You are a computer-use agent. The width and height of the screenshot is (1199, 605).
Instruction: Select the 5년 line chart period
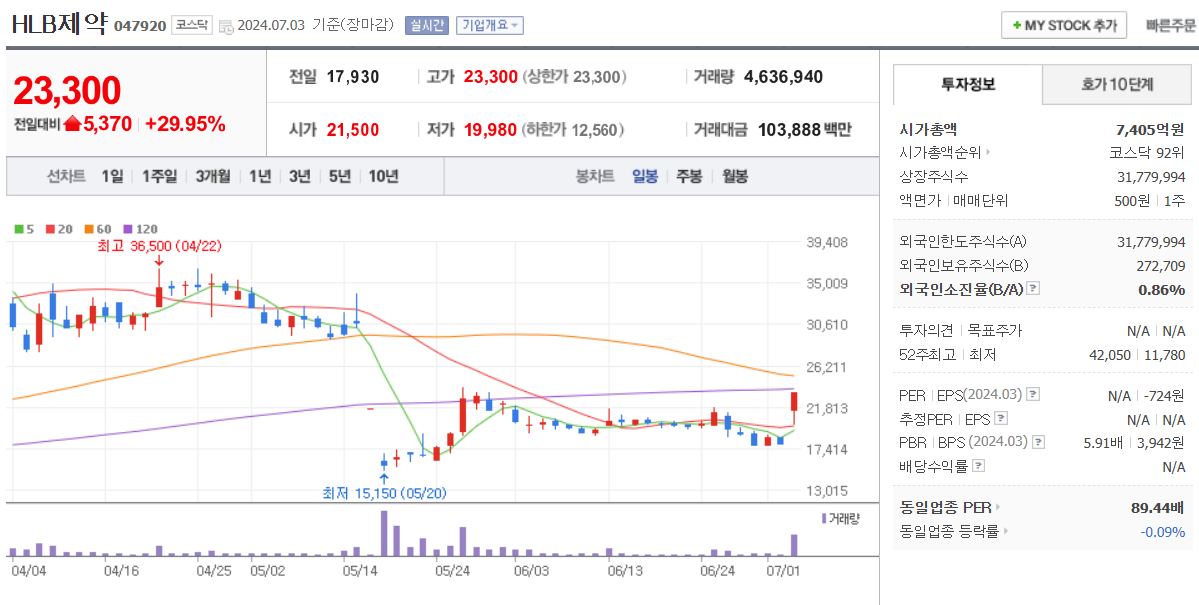click(340, 177)
